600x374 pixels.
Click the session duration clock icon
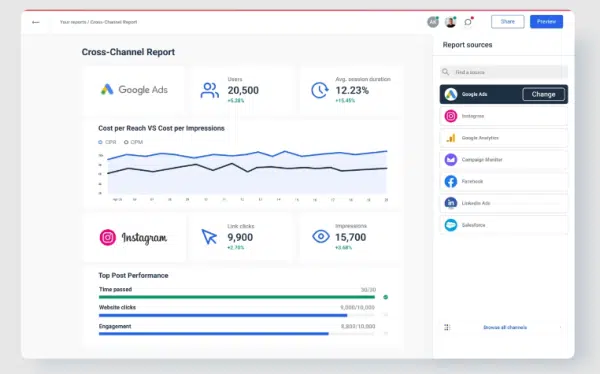point(320,90)
